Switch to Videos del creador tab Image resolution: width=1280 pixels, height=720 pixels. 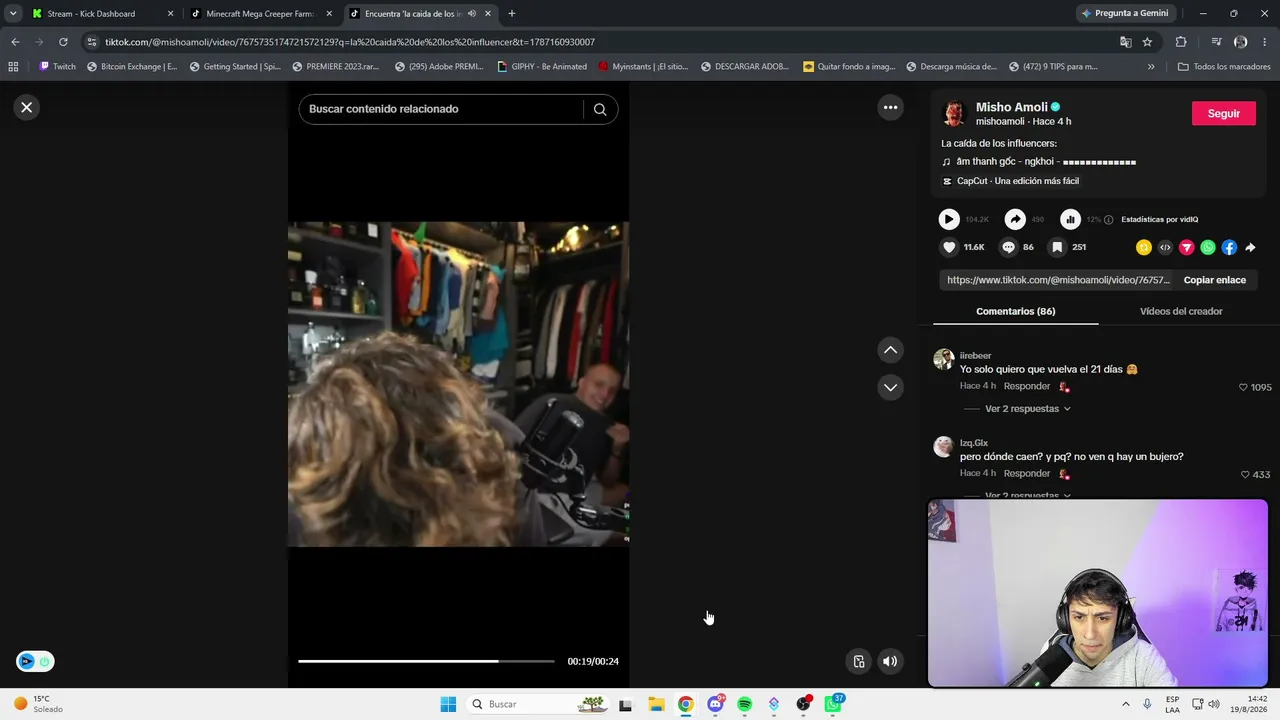click(1181, 311)
